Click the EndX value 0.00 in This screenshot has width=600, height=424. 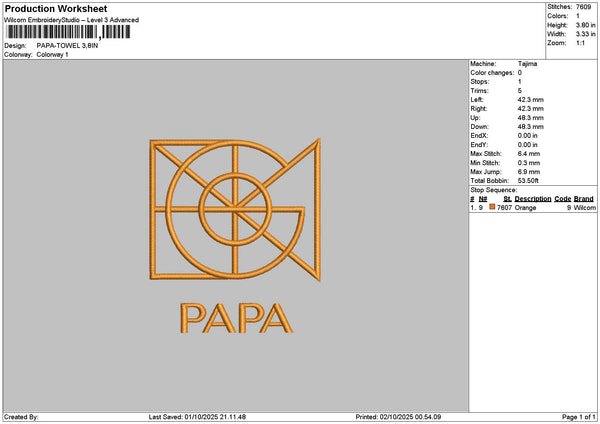(528, 136)
